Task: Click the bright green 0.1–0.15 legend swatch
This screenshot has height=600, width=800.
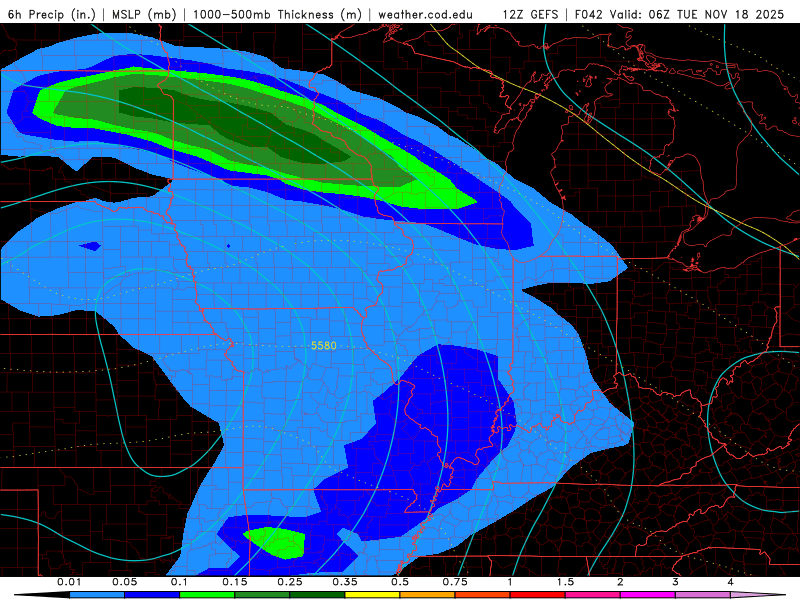Action: pos(207,595)
